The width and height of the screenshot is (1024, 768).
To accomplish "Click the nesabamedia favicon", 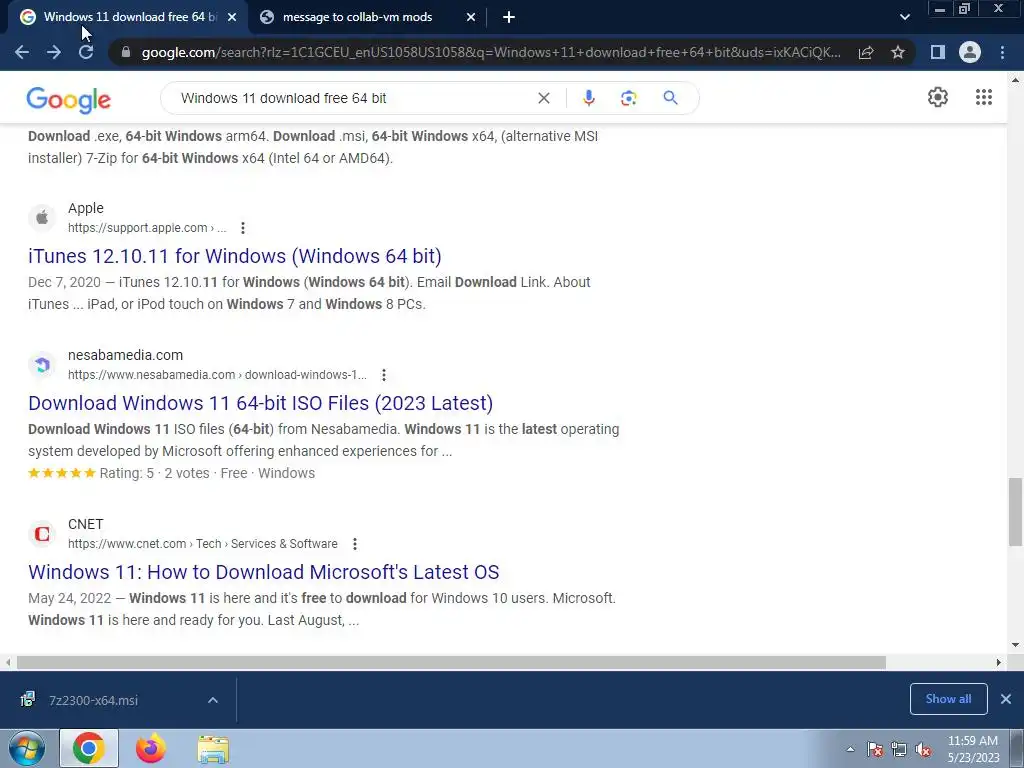I will [42, 364].
